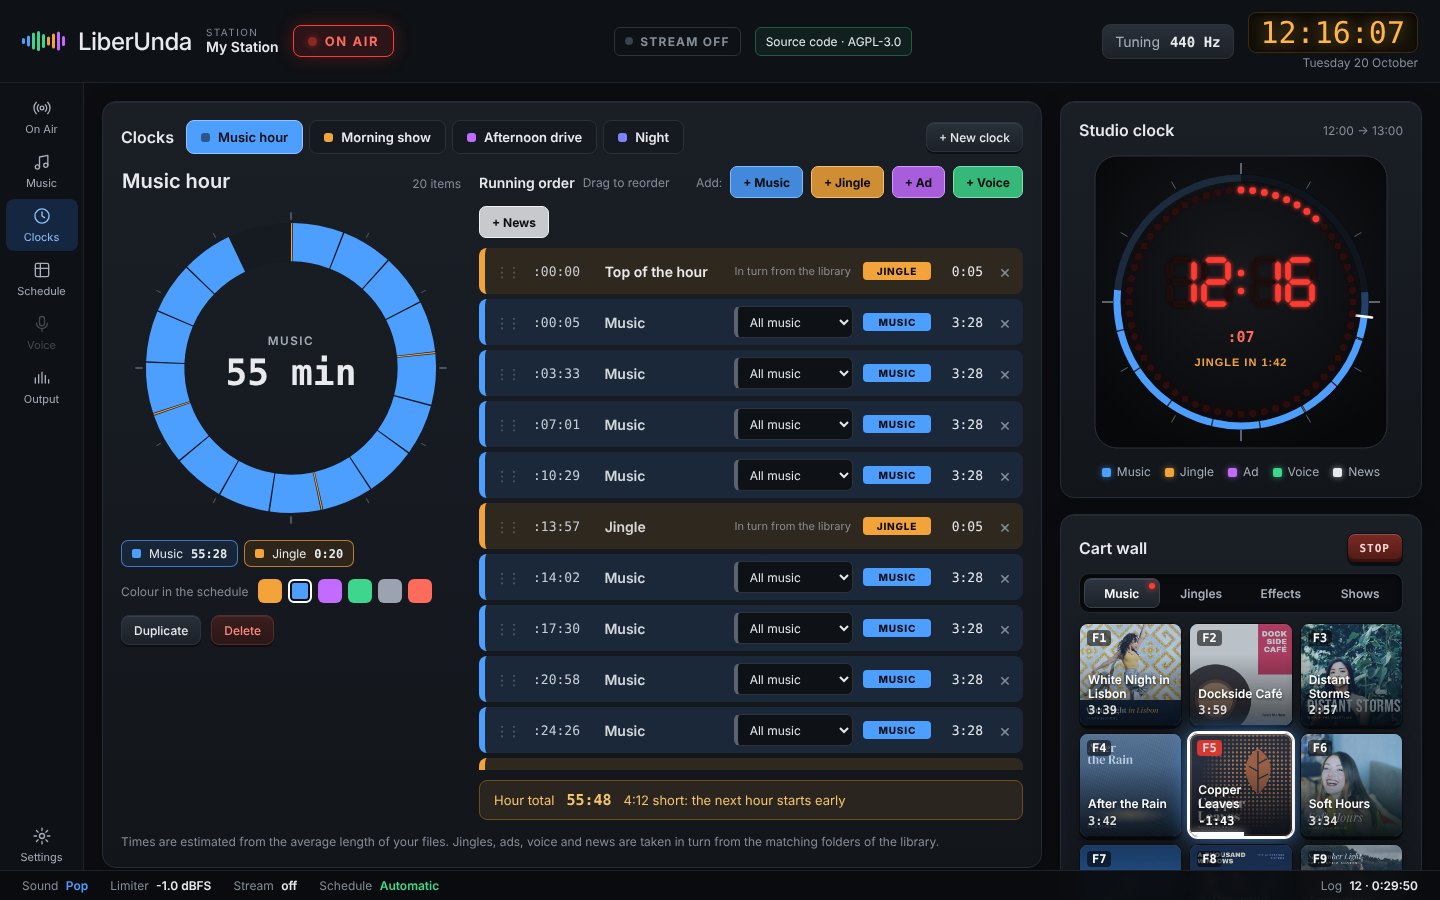Image resolution: width=1440 pixels, height=900 pixels.
Task: Play the Soft Hours cart F6
Action: pos(1351,785)
